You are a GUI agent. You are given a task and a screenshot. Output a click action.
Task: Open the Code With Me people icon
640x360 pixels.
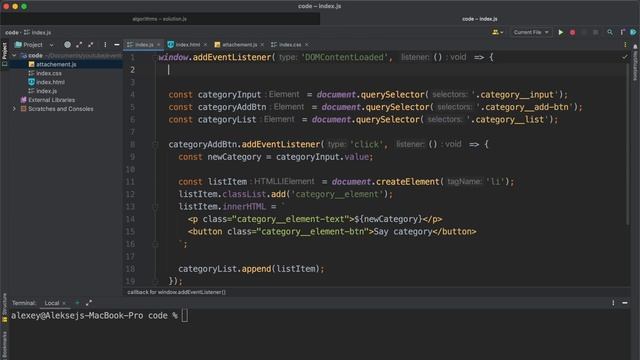tap(497, 32)
